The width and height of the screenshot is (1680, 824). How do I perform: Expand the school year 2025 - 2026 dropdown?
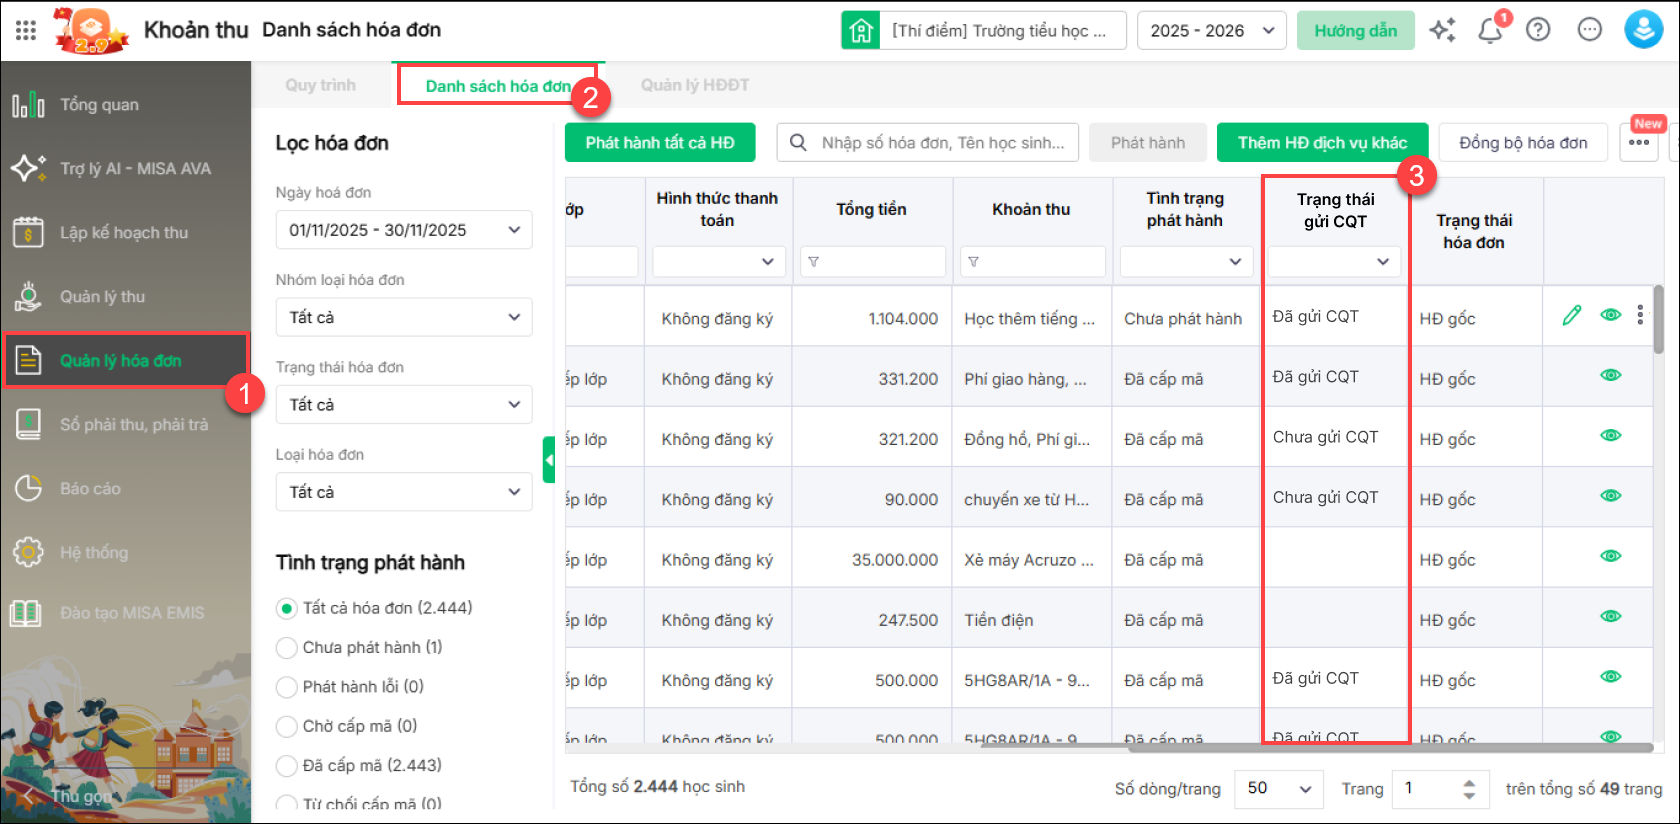1211,31
